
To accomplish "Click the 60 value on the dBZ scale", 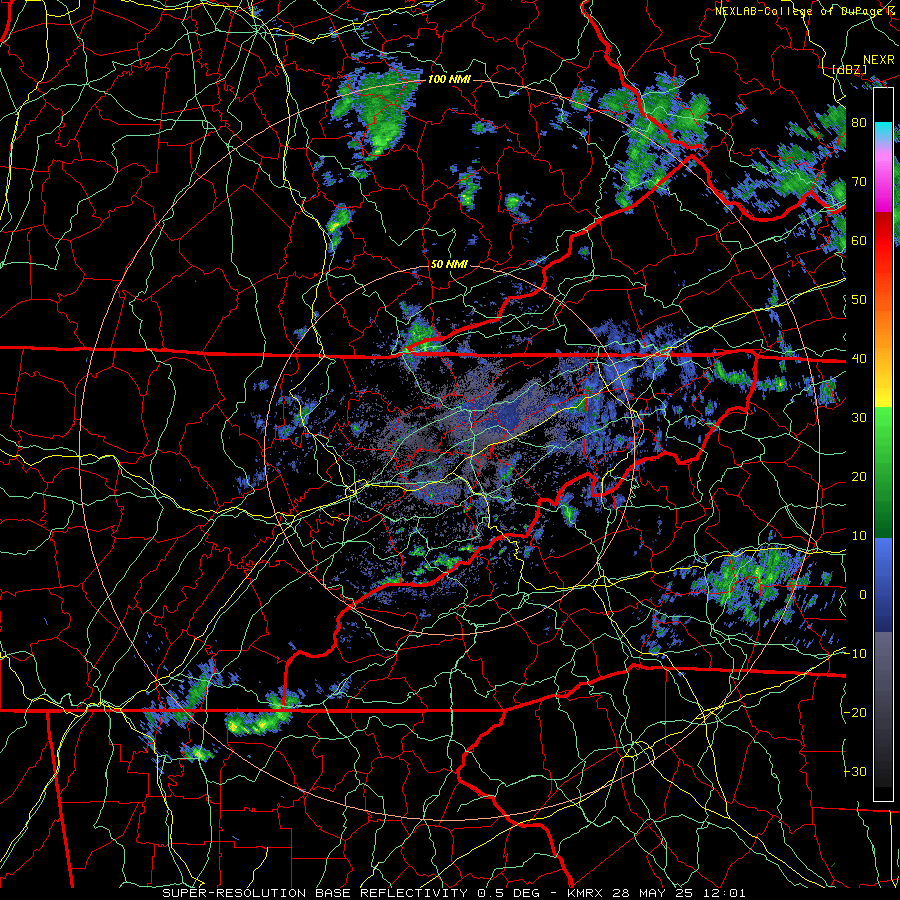I will 859,240.
